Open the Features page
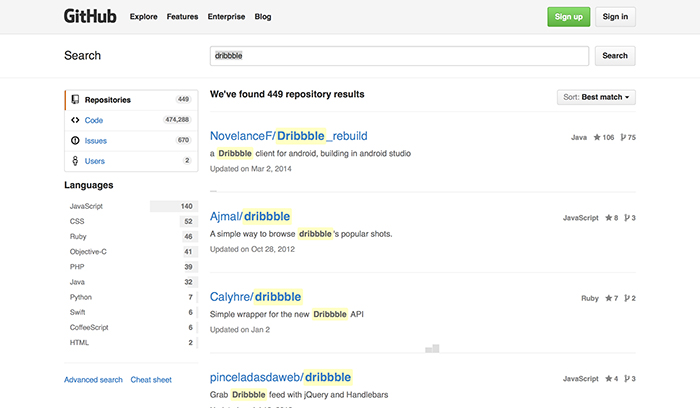The height and width of the screenshot is (408, 700). point(182,17)
